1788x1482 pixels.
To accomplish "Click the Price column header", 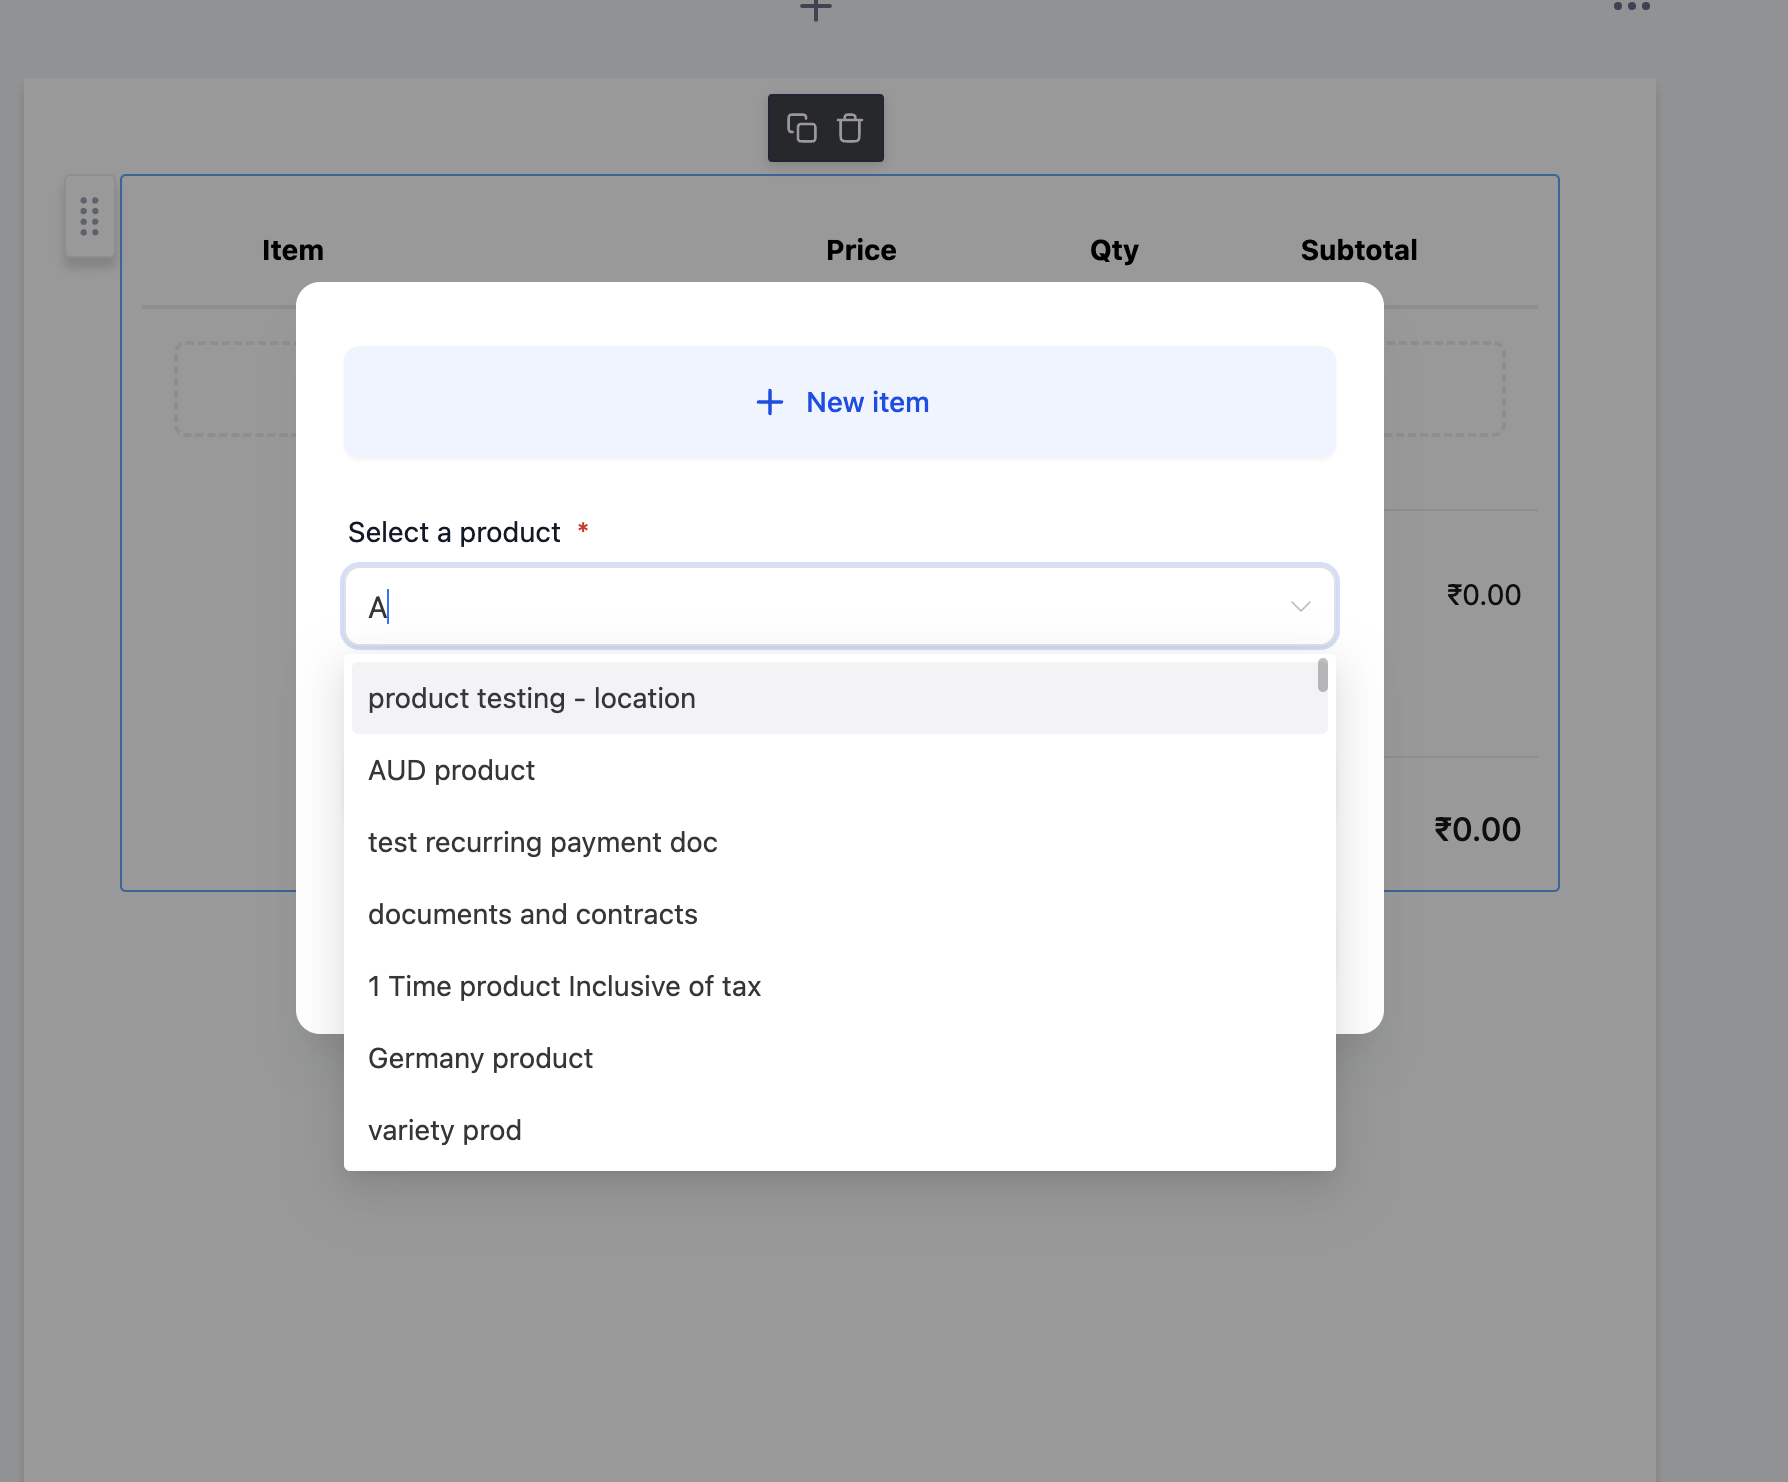I will click(861, 250).
